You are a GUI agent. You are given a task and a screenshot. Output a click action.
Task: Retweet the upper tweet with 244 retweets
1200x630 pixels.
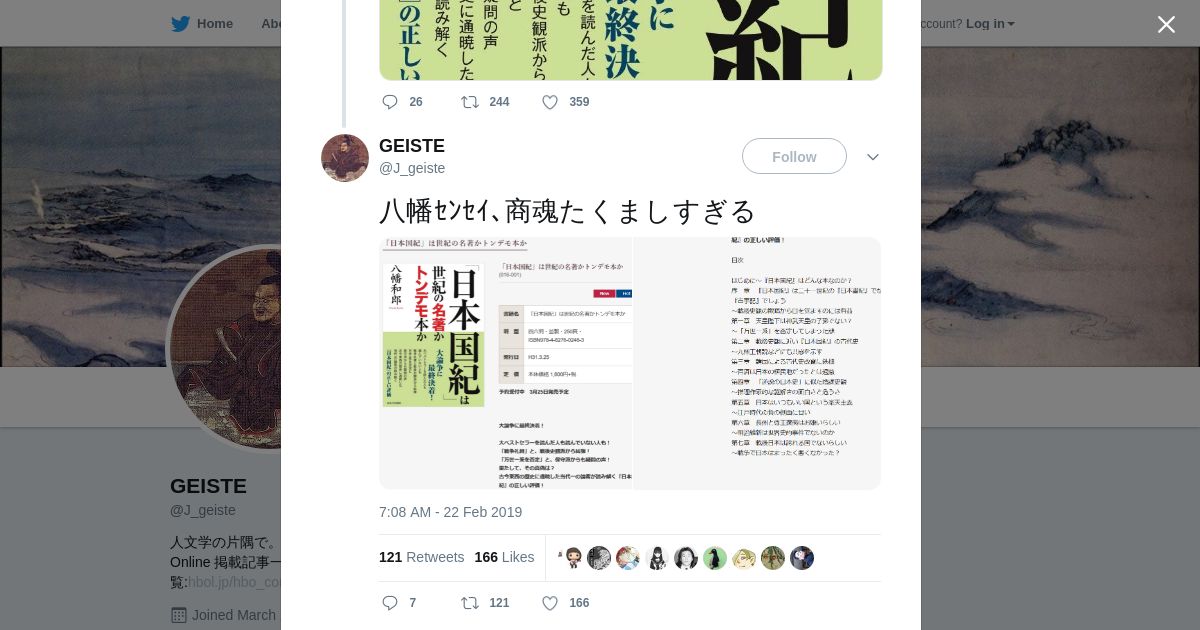point(469,102)
